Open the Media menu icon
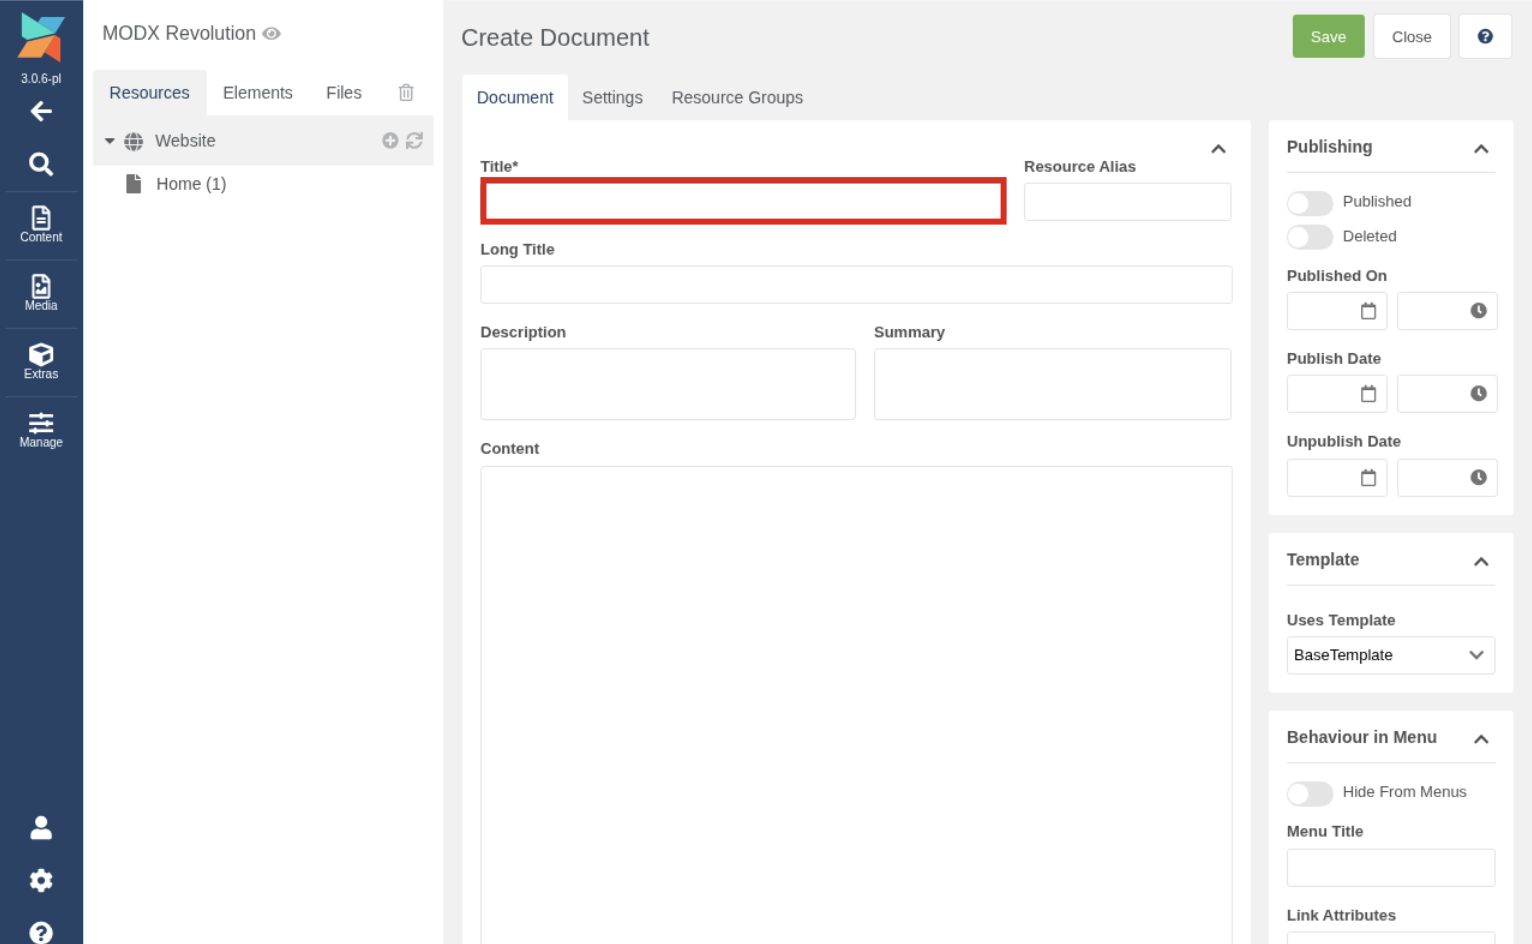This screenshot has width=1532, height=944. (x=41, y=293)
